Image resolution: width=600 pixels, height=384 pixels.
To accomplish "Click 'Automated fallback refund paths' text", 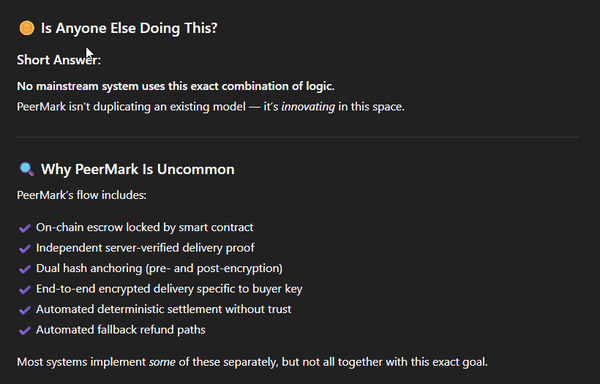I will [121, 330].
